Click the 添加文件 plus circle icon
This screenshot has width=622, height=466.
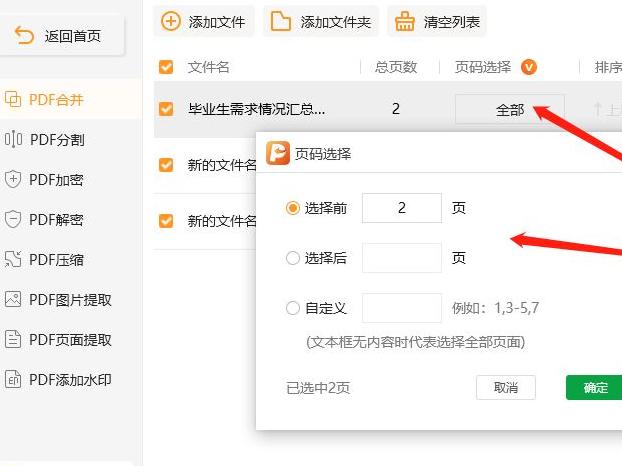click(x=171, y=21)
